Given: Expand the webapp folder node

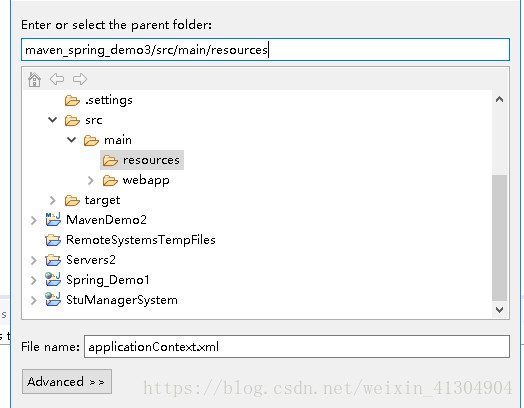Looking at the screenshot, I should point(91,180).
